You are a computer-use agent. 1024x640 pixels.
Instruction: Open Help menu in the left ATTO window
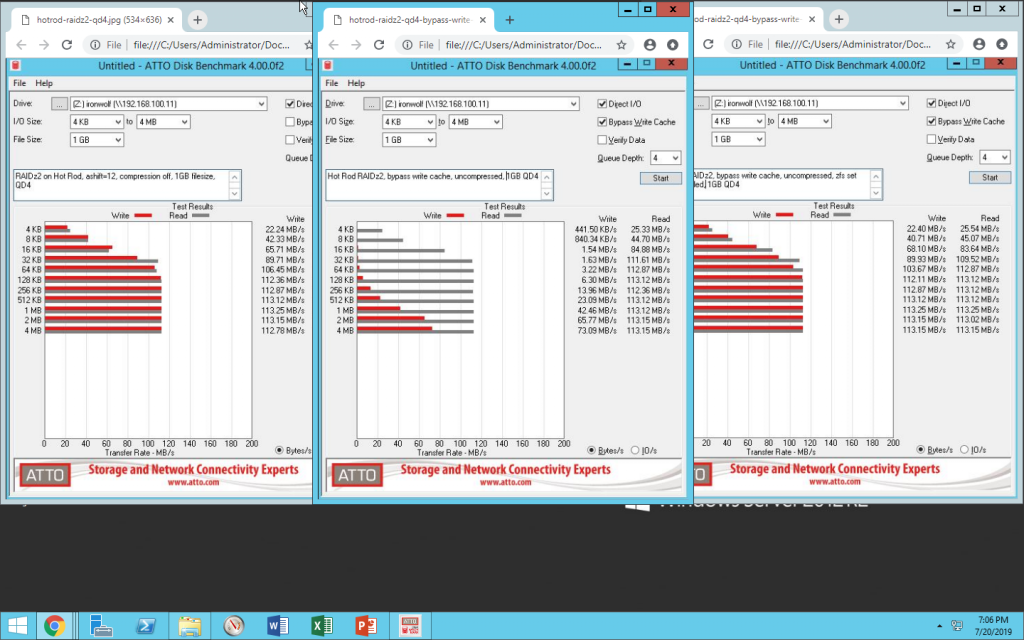pyautogui.click(x=44, y=83)
